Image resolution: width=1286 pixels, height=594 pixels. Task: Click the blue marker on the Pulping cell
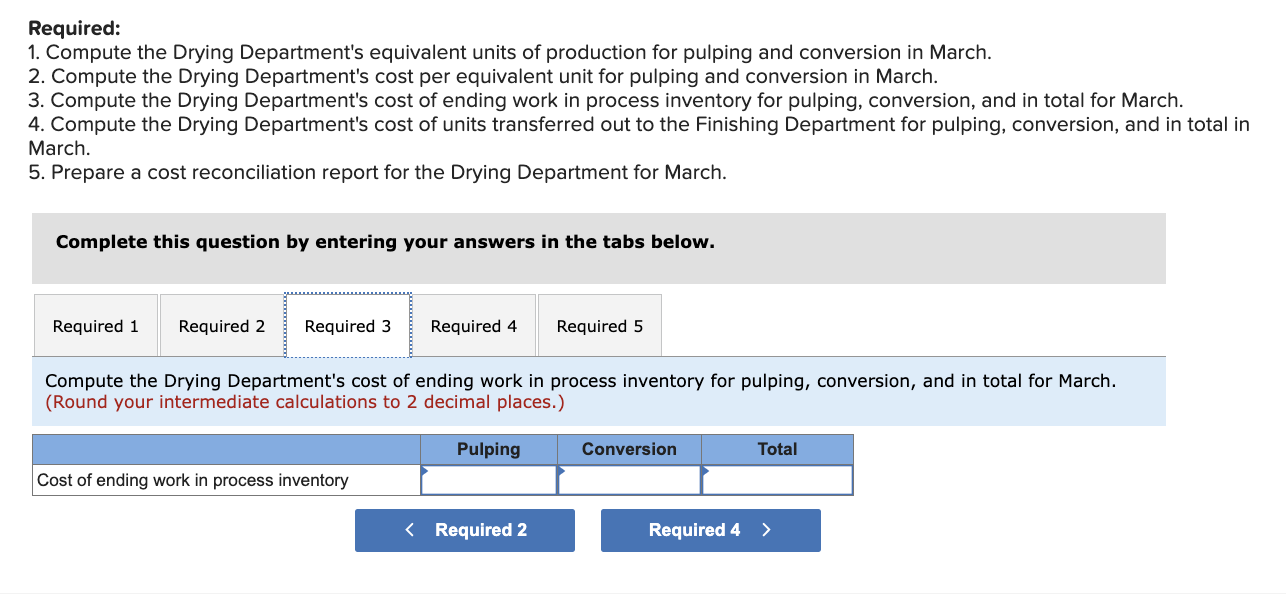(x=424, y=471)
